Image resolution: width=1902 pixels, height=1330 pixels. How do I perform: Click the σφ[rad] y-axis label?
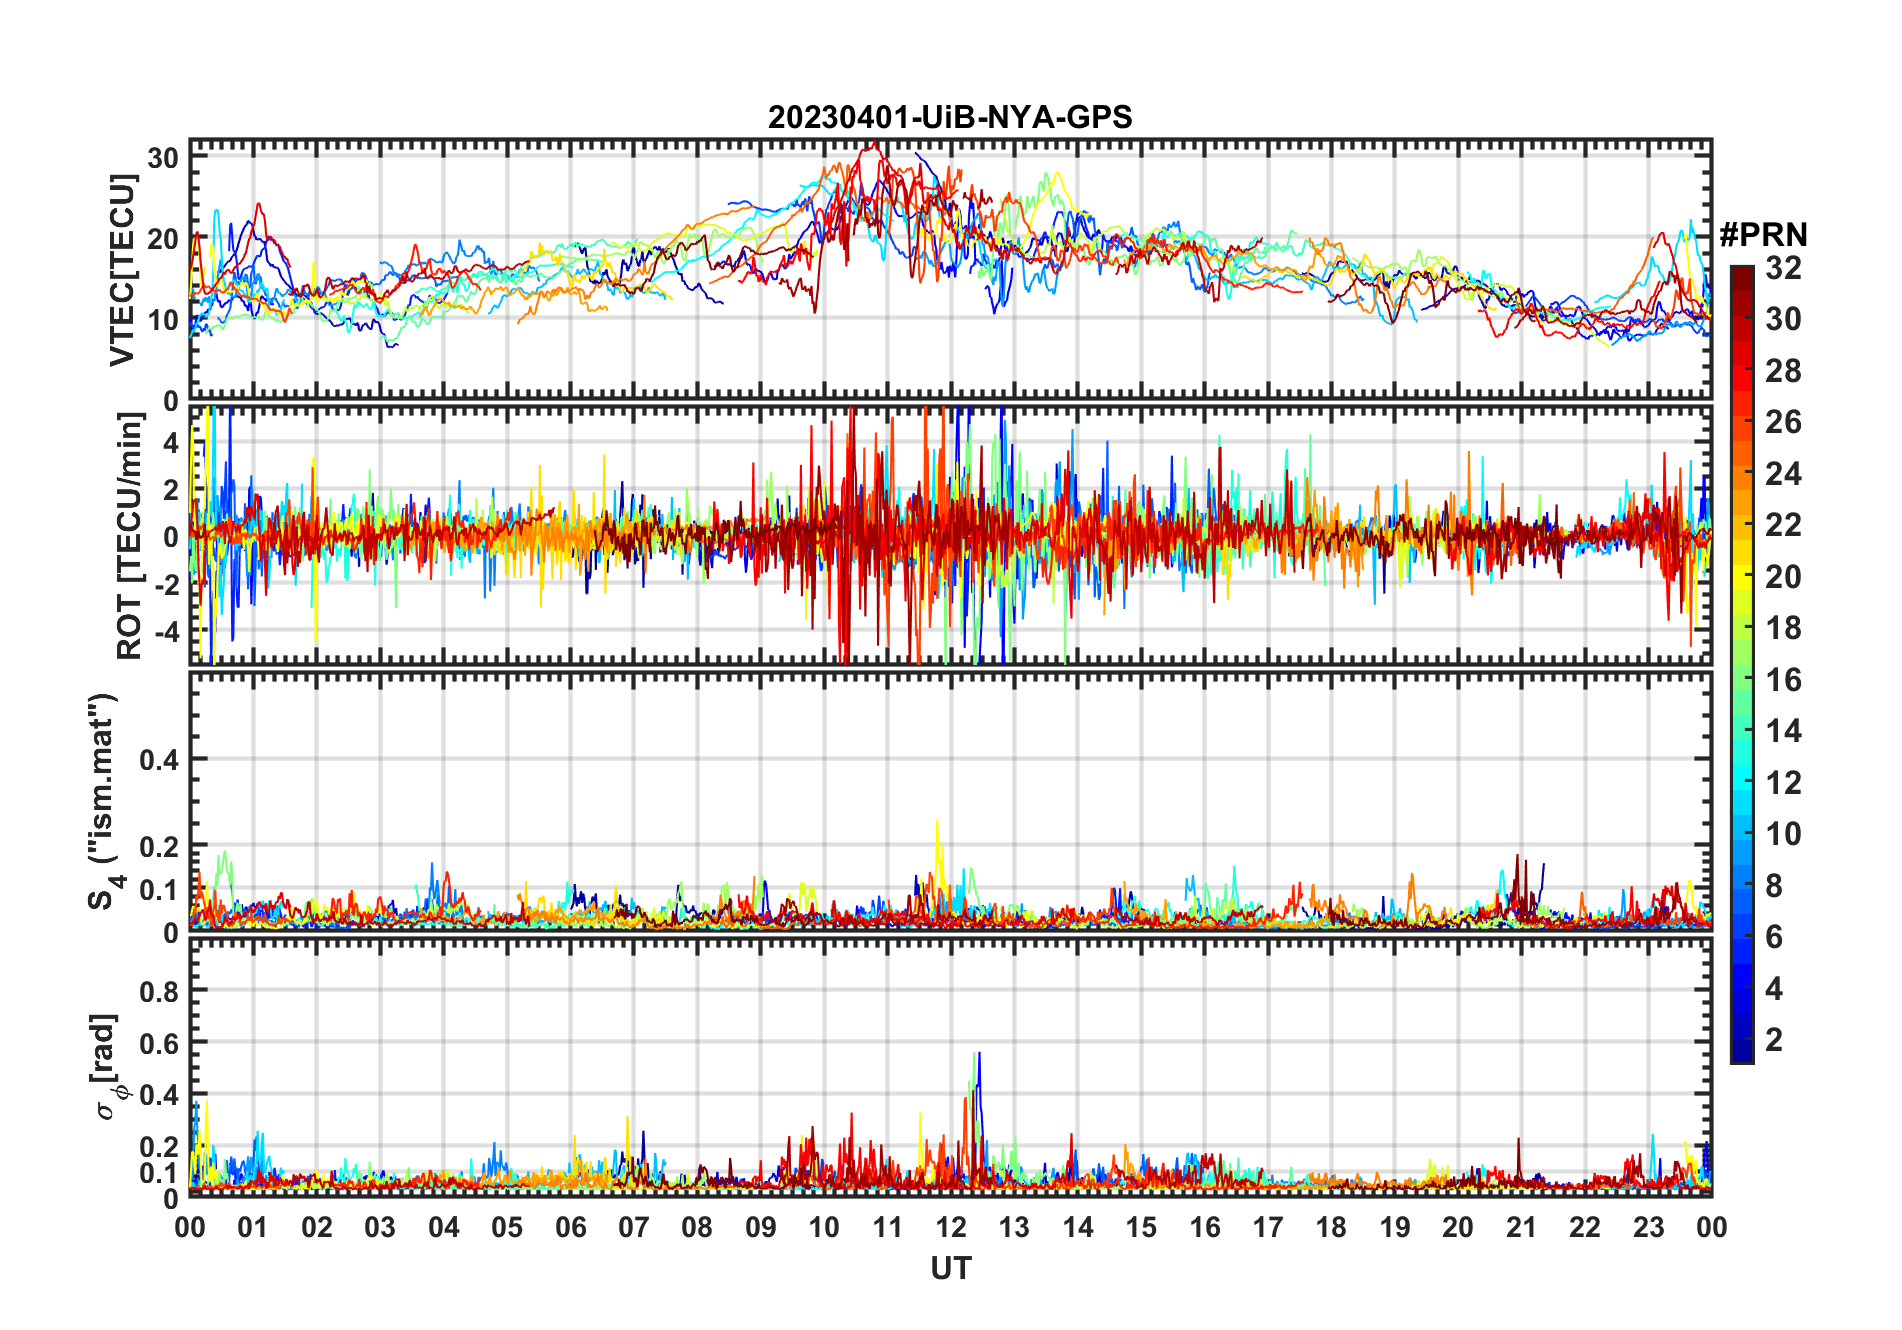click(106, 1066)
